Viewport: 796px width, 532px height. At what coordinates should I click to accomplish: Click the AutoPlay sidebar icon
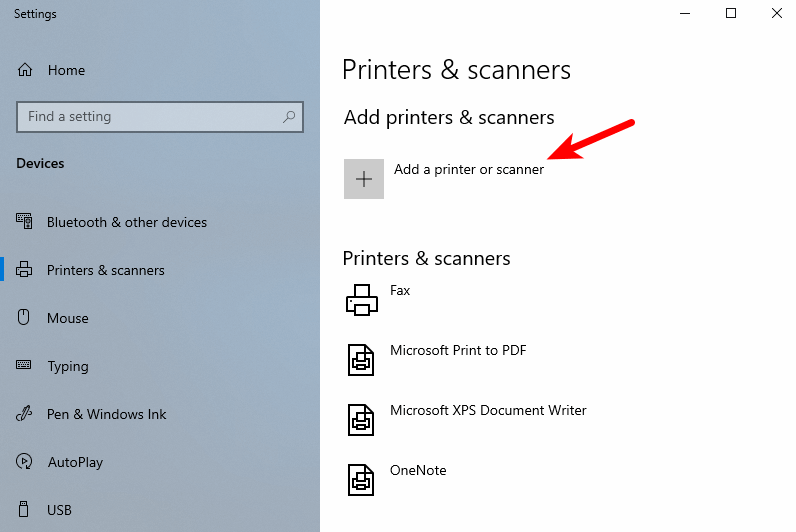24,461
